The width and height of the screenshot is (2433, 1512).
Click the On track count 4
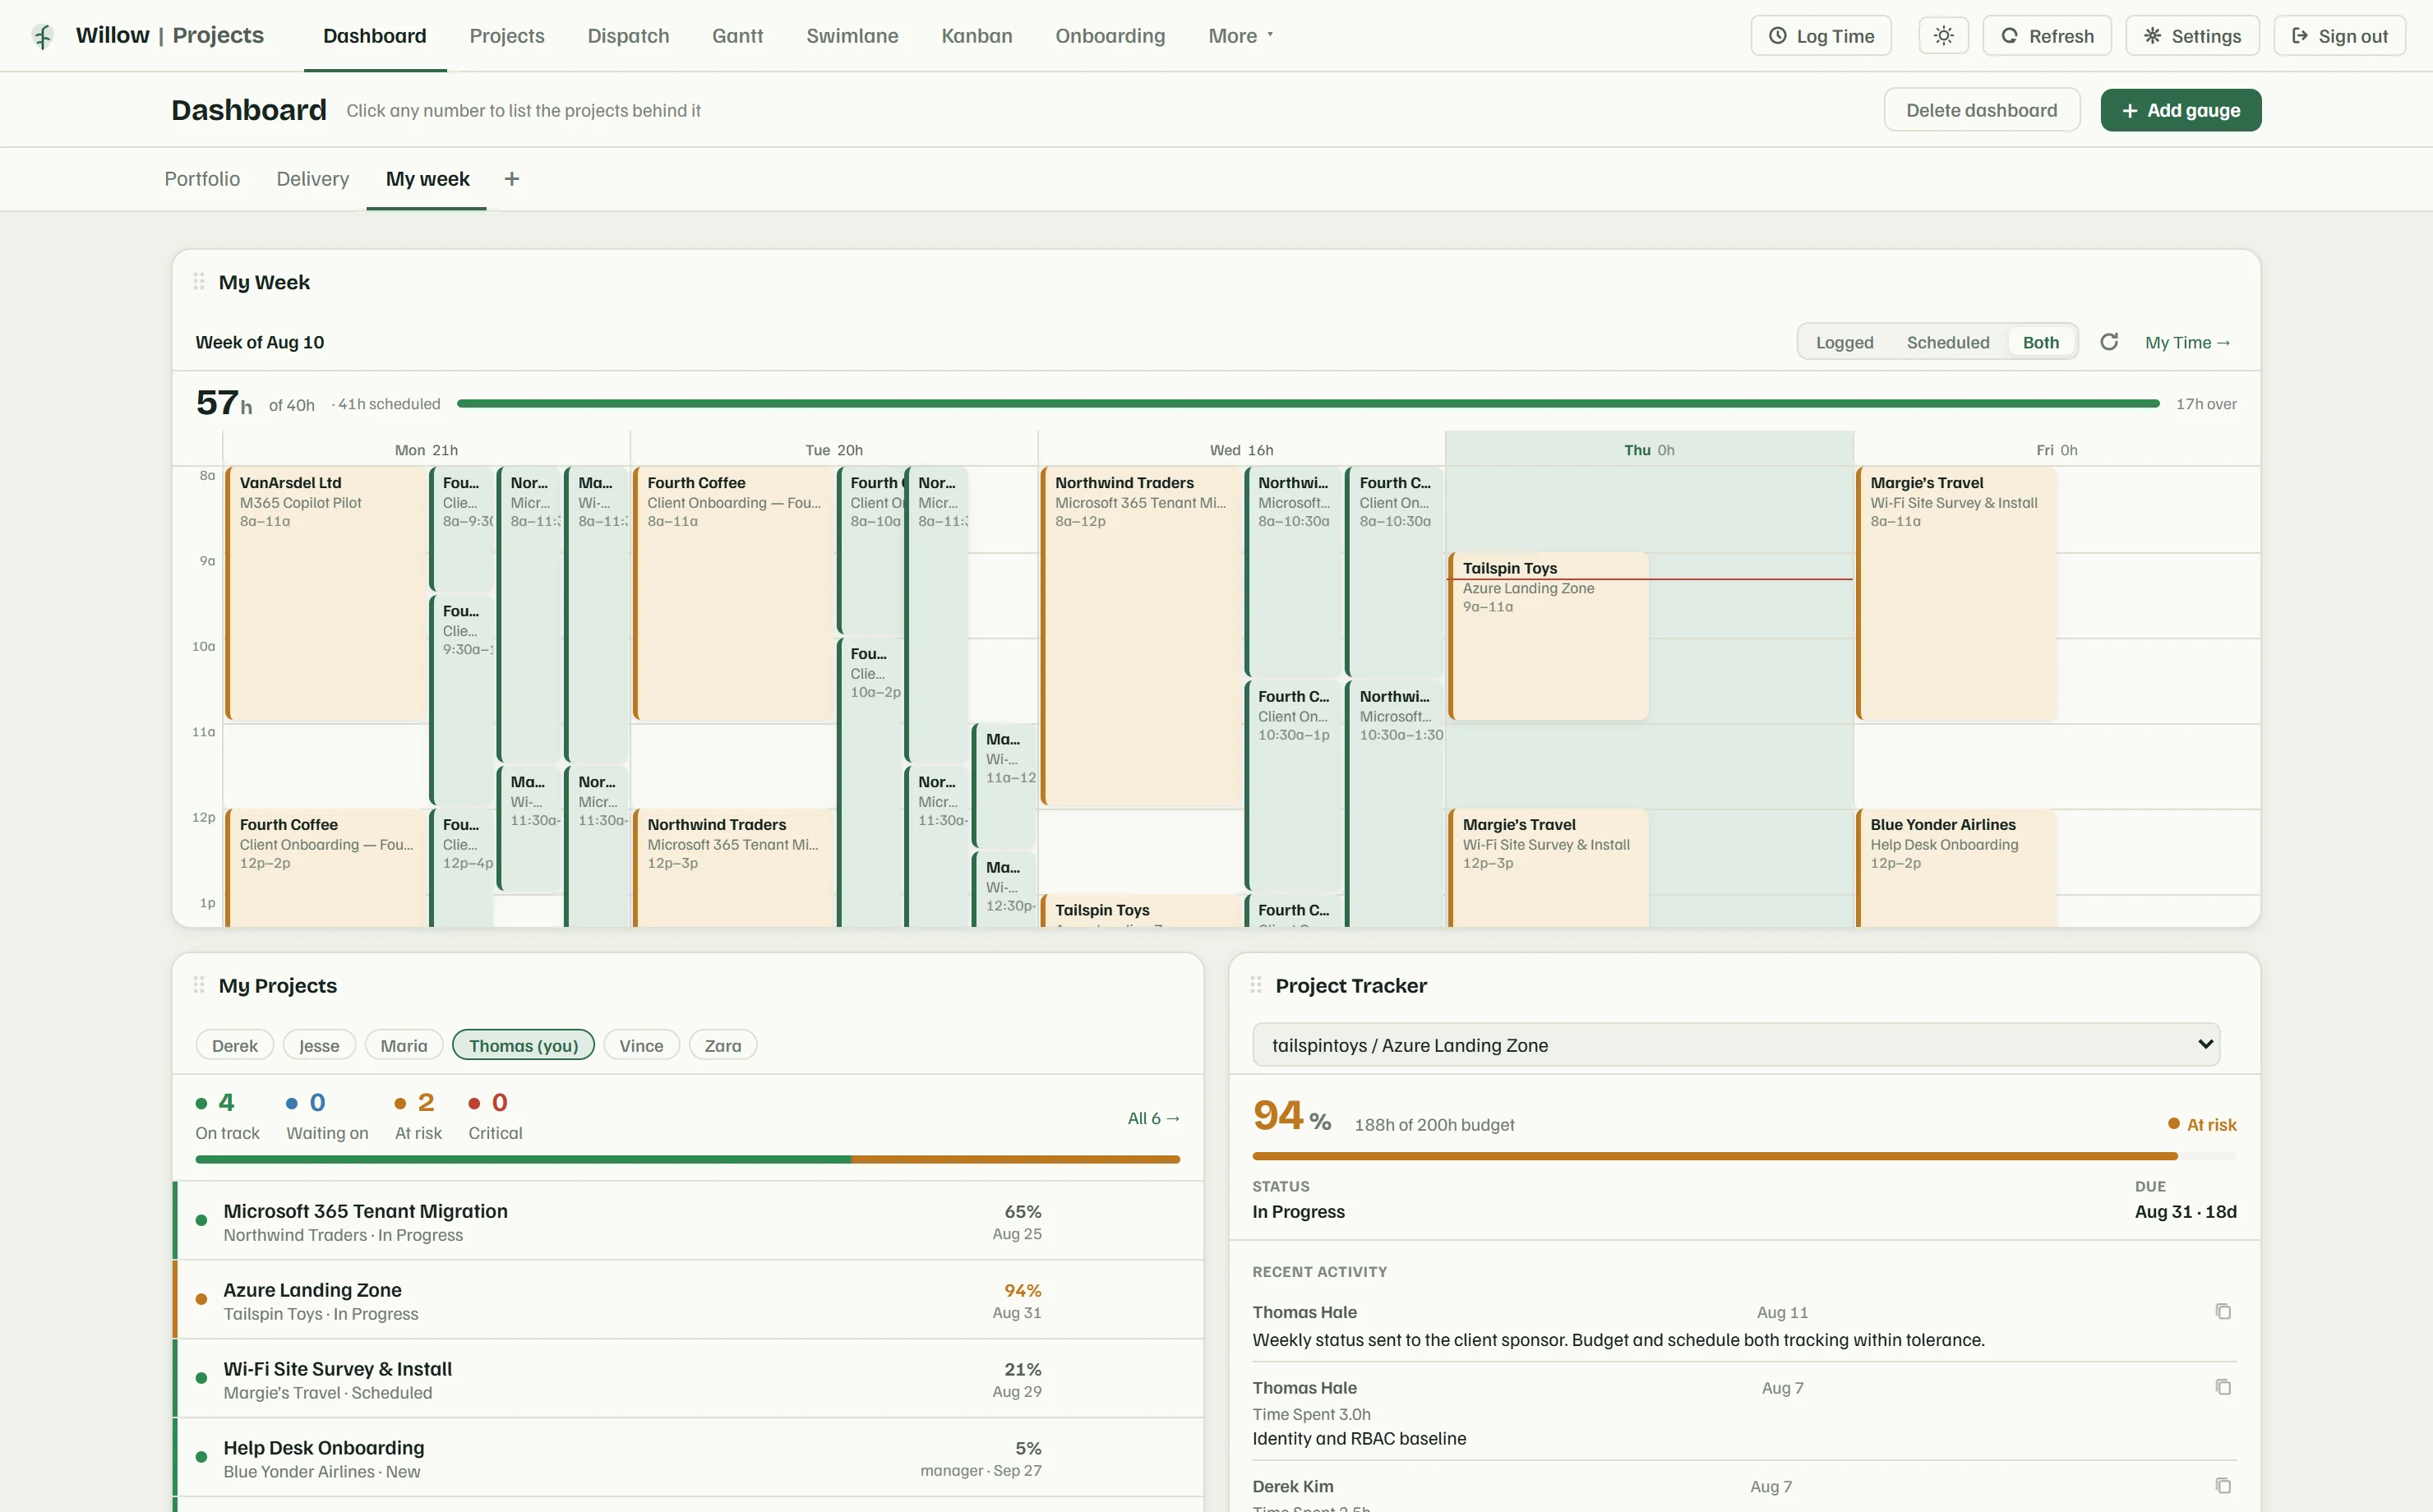click(x=227, y=1102)
